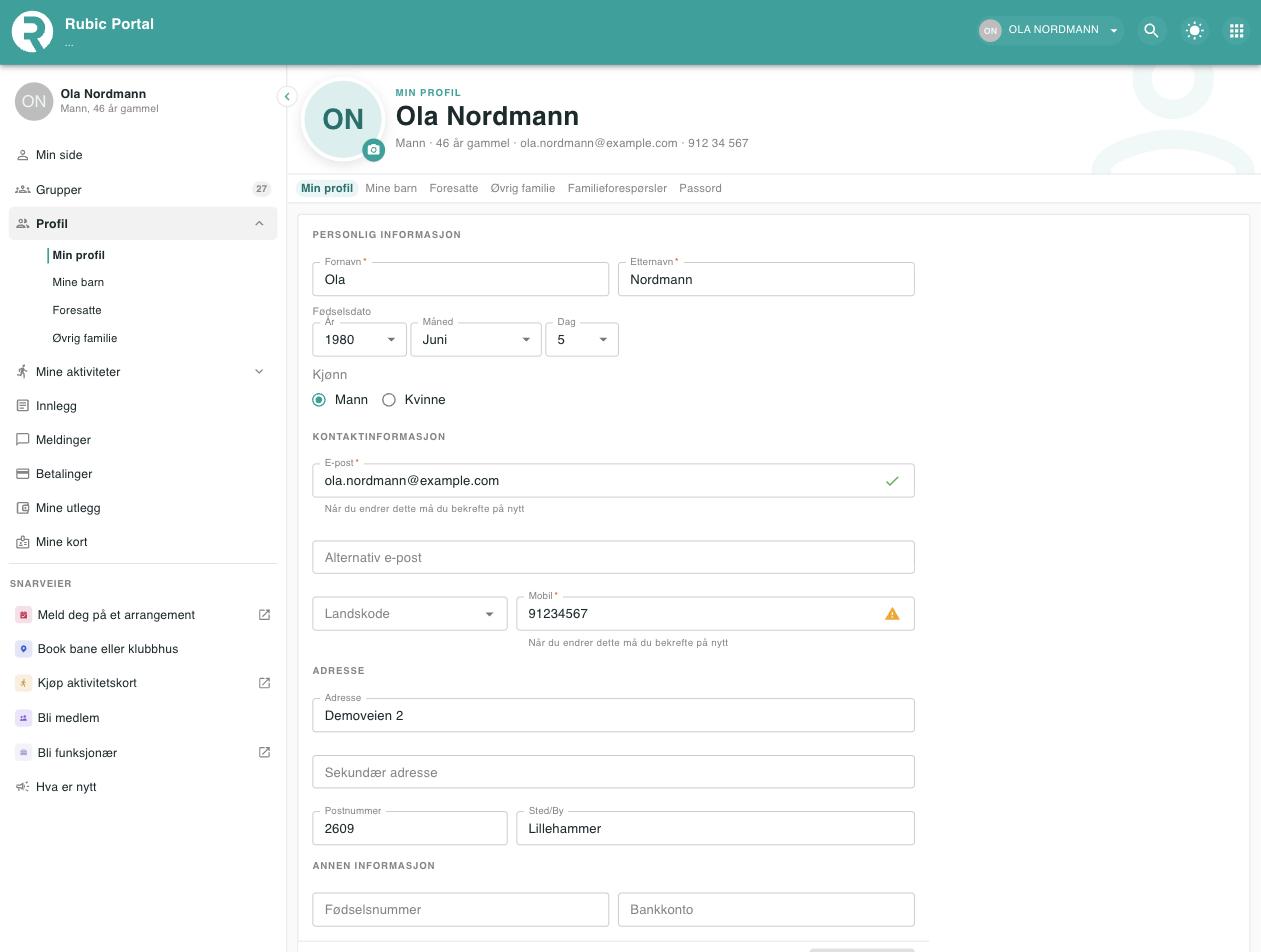Click the green checkmark in E-post field
1261x952 pixels.
(892, 481)
